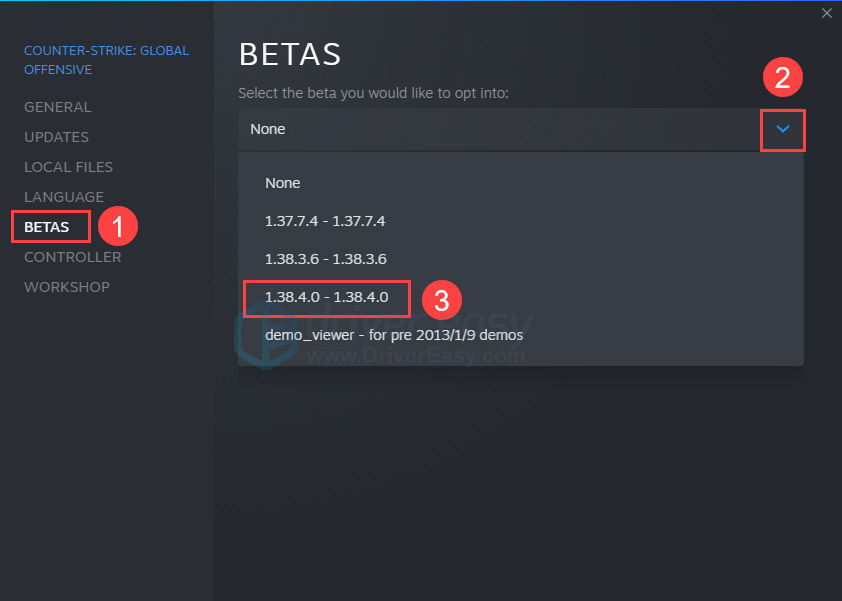Switch to the Workshop tab
Viewport: 842px width, 601px height.
click(x=67, y=287)
